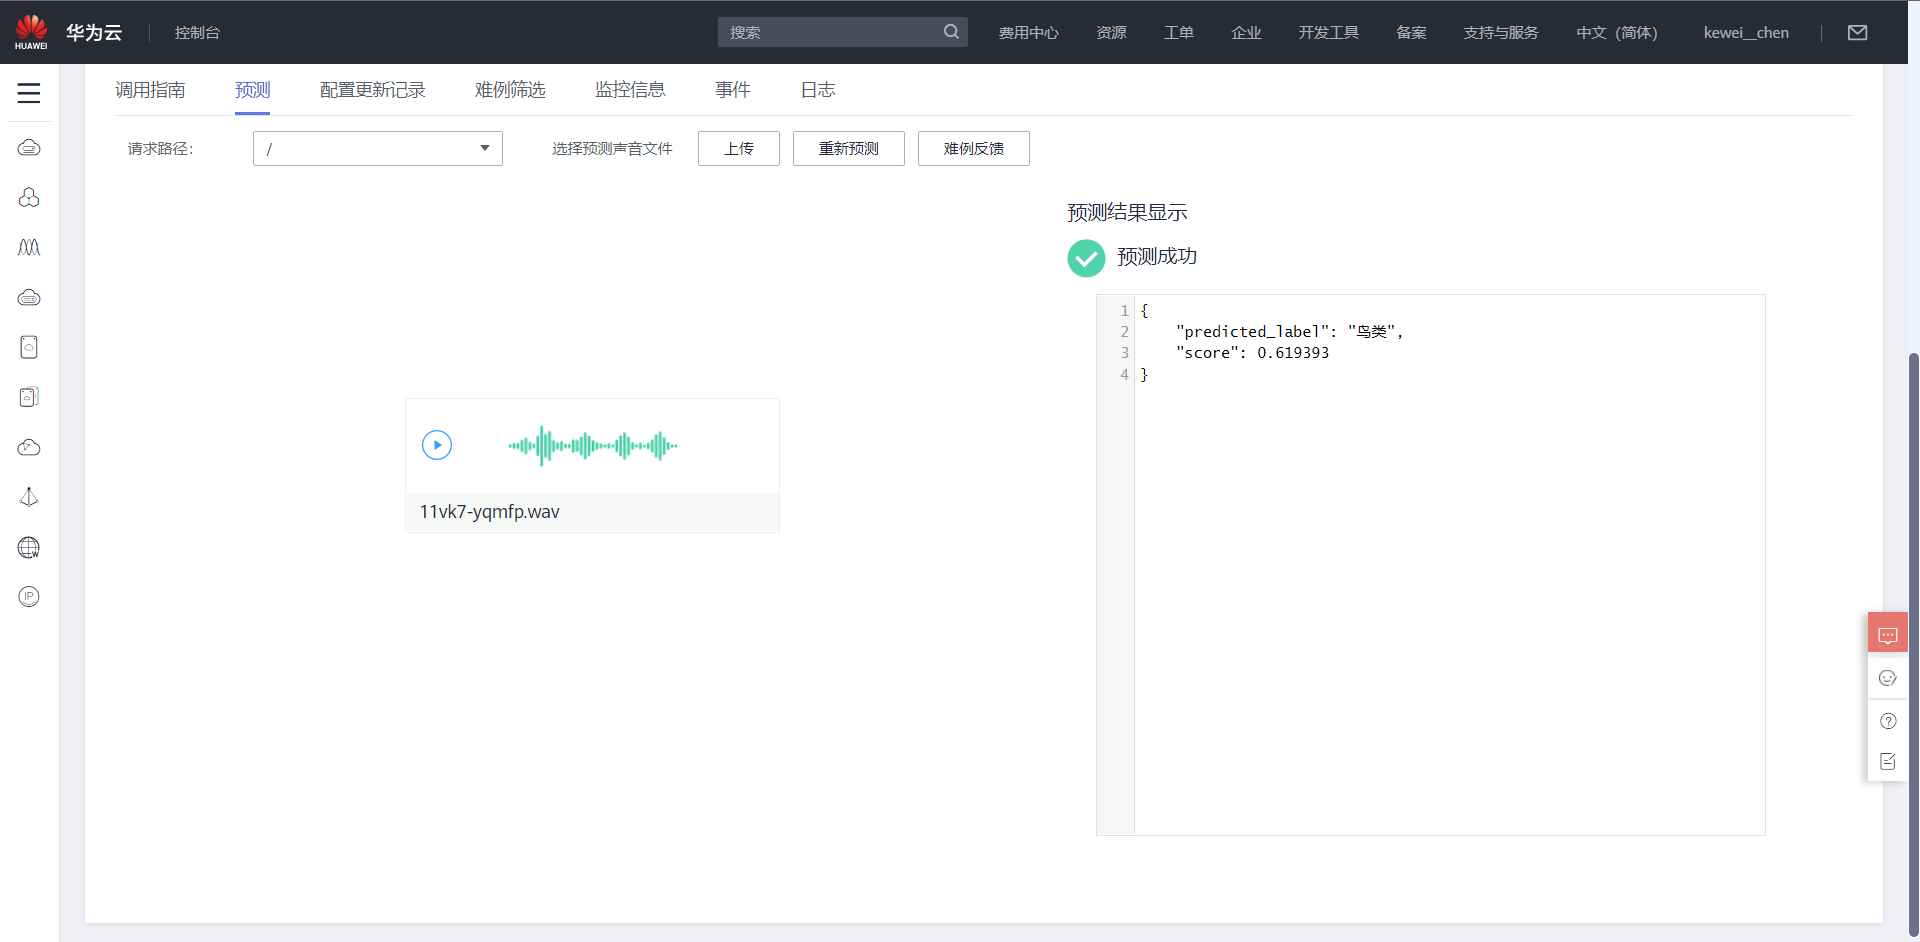Switch to the 监控信息 tab
The width and height of the screenshot is (1920, 942).
630,90
